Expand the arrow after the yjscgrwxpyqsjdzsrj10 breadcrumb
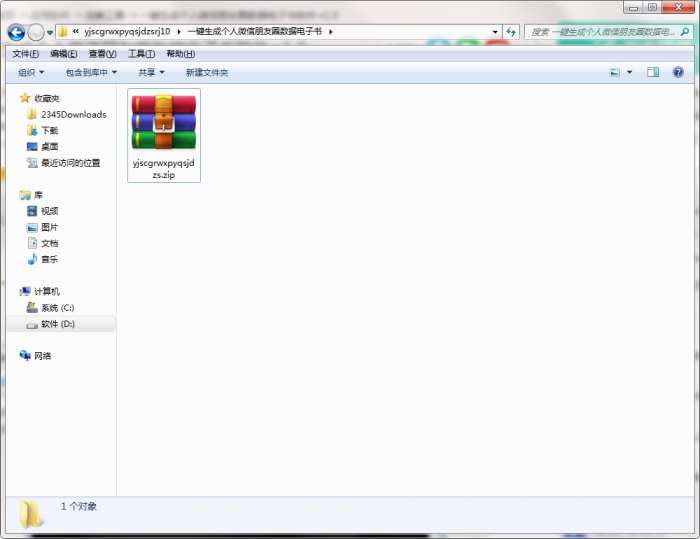 point(179,32)
